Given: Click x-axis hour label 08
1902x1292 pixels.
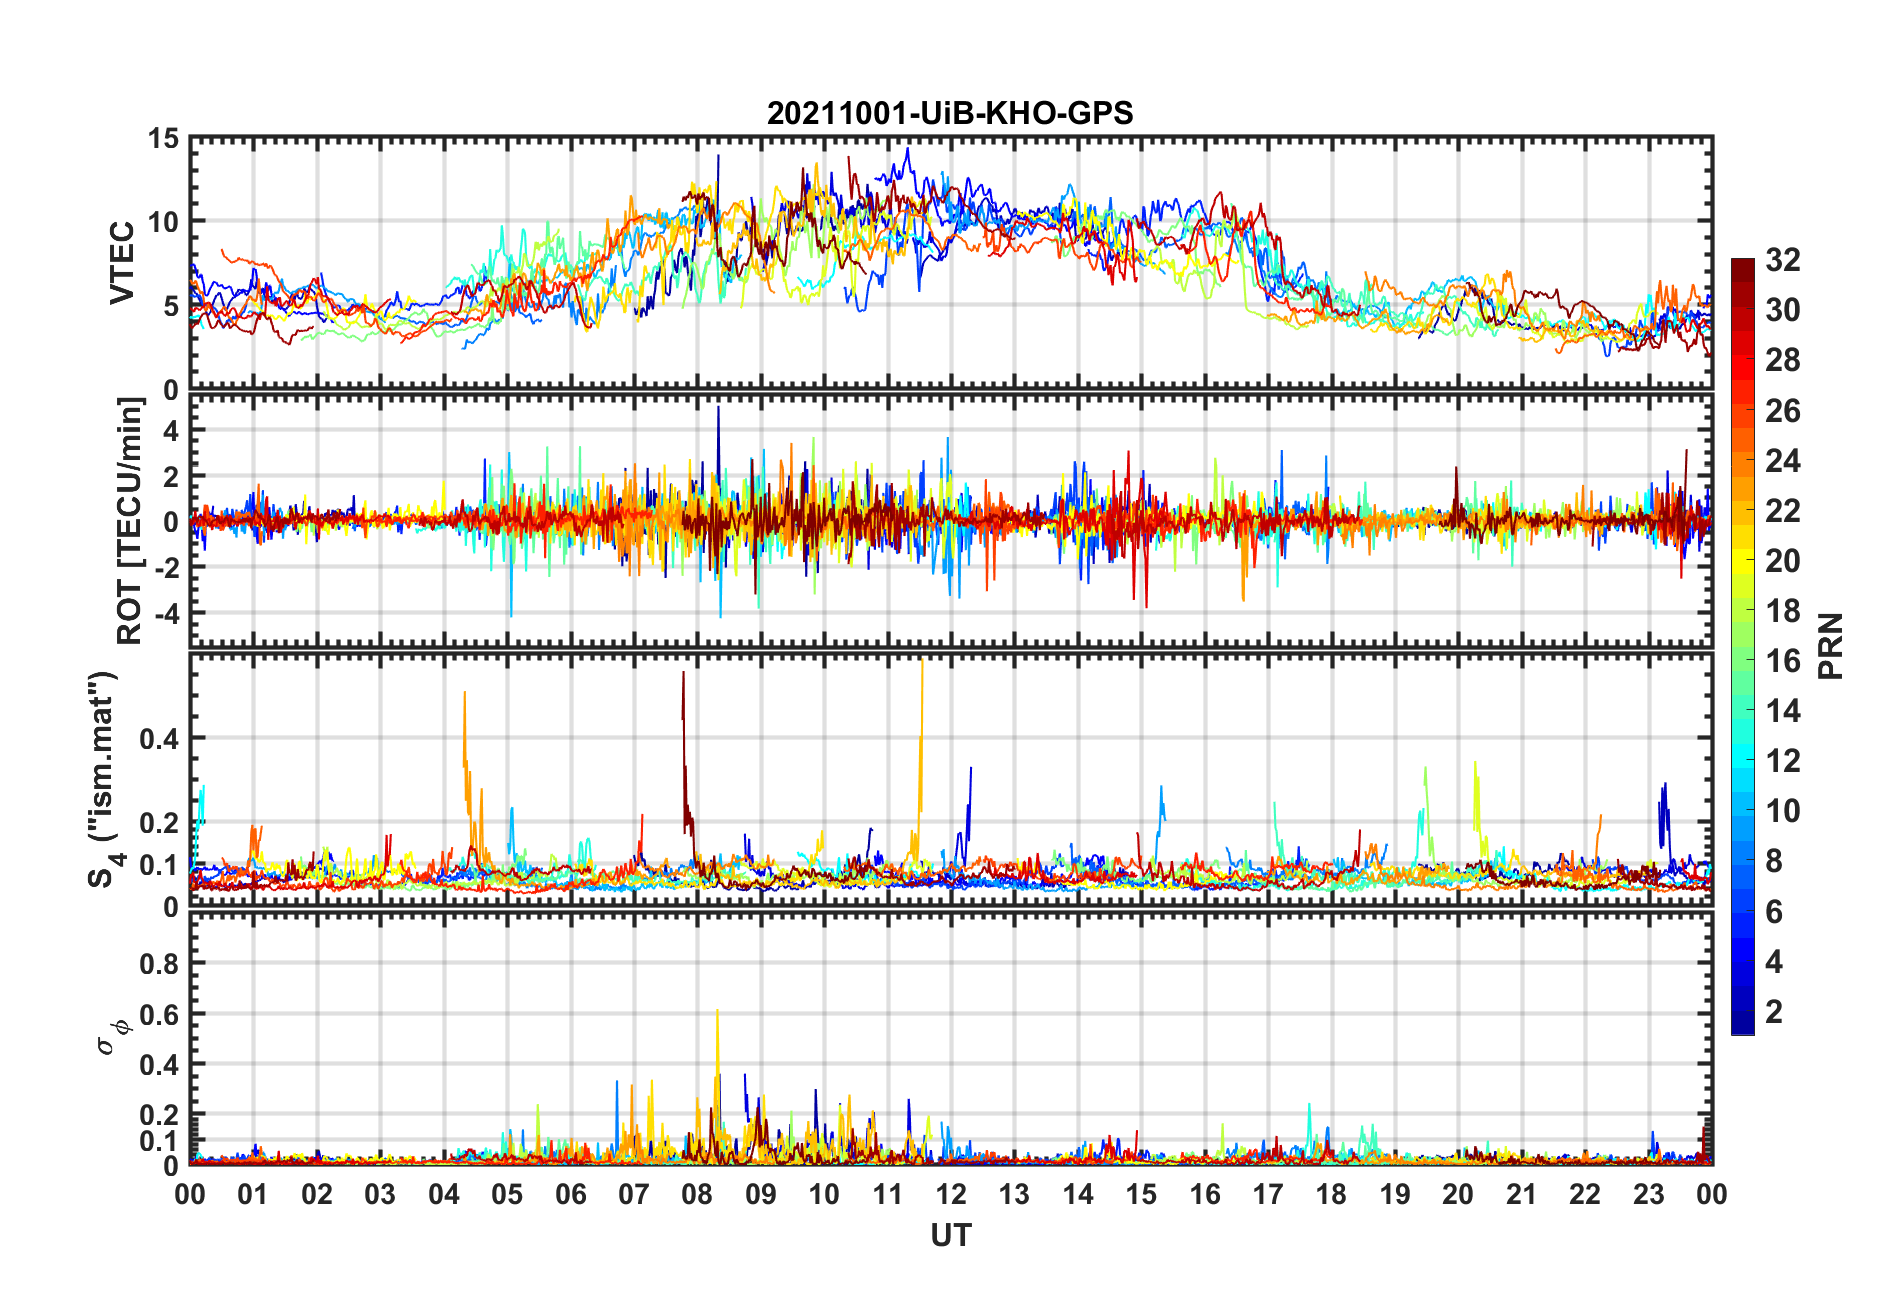Looking at the screenshot, I should 697,1194.
